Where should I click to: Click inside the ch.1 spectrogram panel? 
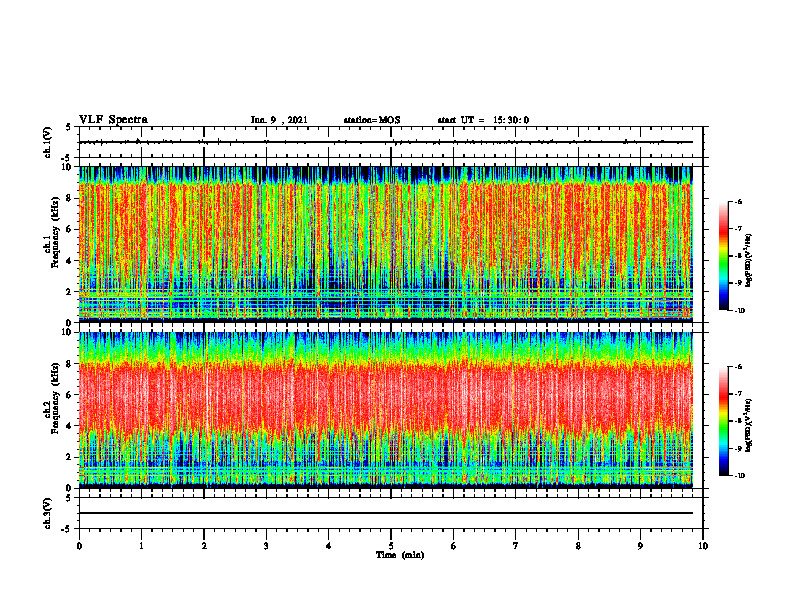(x=386, y=244)
